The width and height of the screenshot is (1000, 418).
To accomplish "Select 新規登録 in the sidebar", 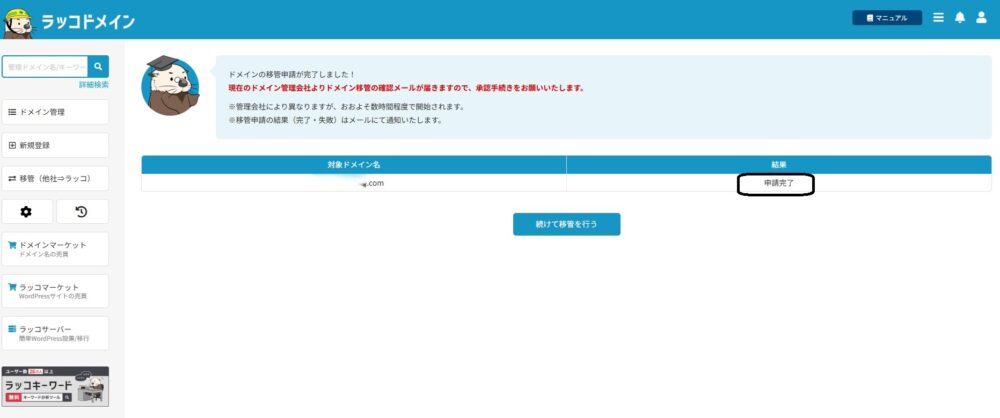I will [55, 145].
